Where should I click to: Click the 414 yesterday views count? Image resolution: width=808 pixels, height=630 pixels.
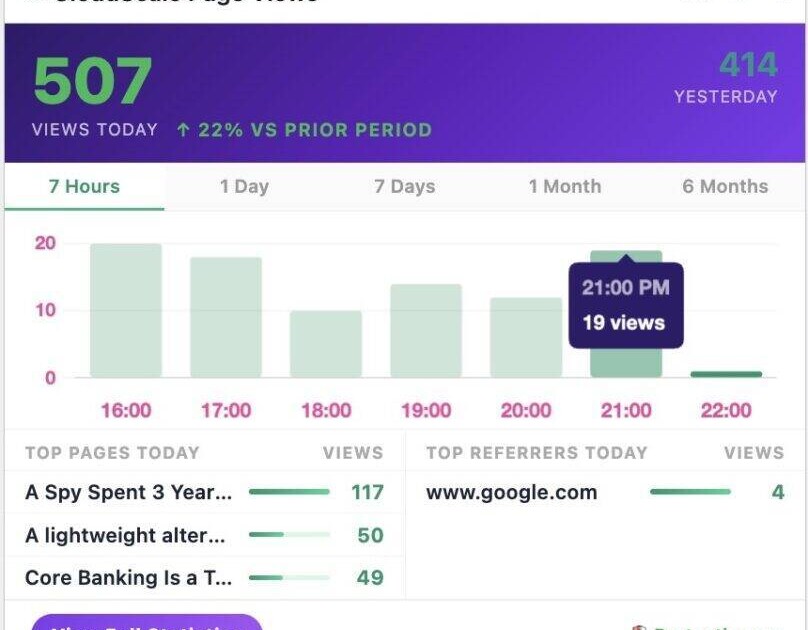[748, 66]
